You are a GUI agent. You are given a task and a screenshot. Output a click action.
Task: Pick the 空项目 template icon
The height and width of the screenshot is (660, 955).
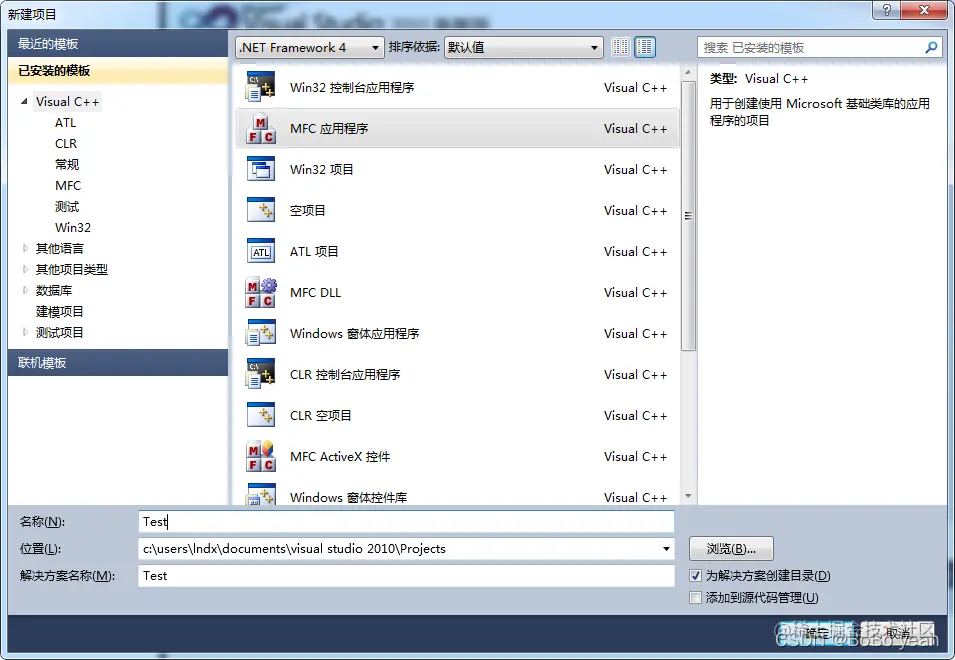point(261,210)
